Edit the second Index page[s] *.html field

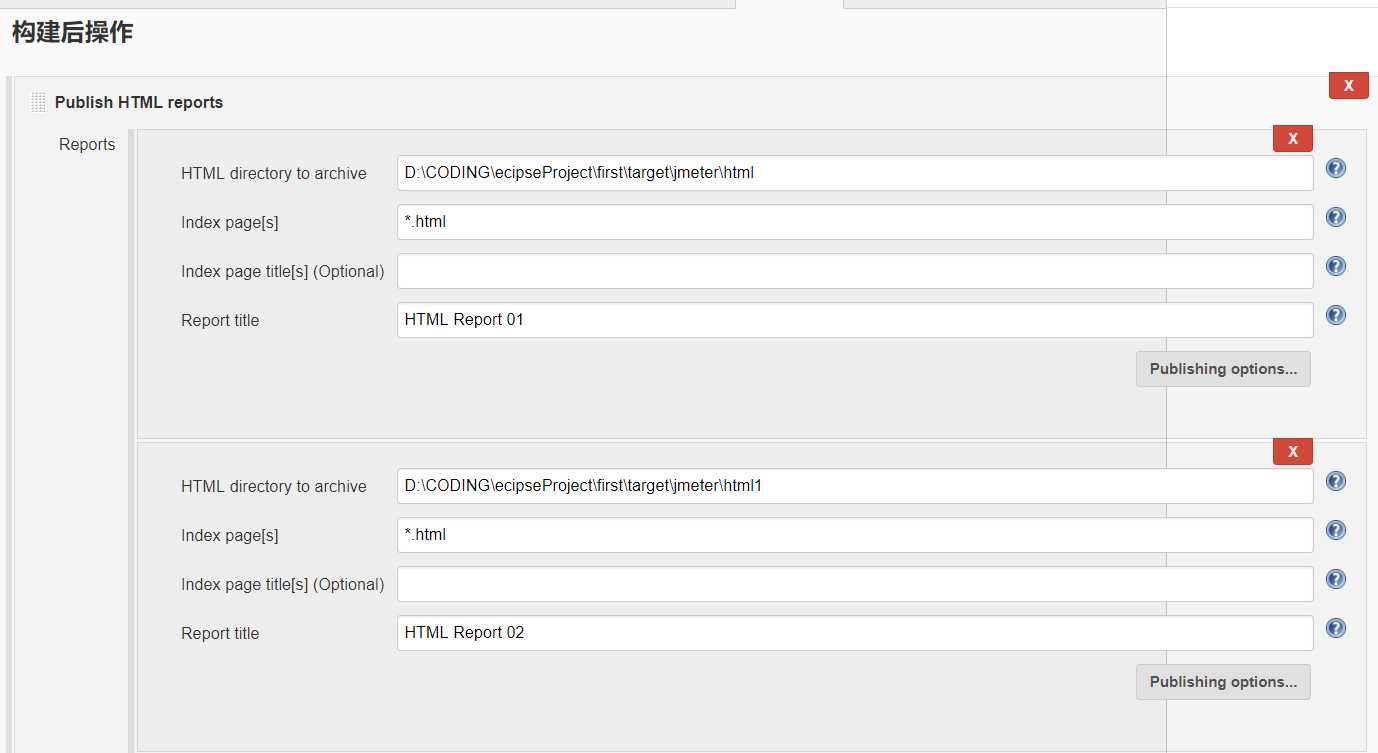coord(855,535)
